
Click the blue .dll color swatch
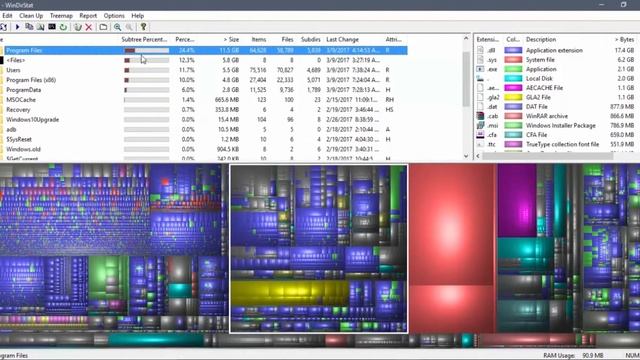point(513,50)
